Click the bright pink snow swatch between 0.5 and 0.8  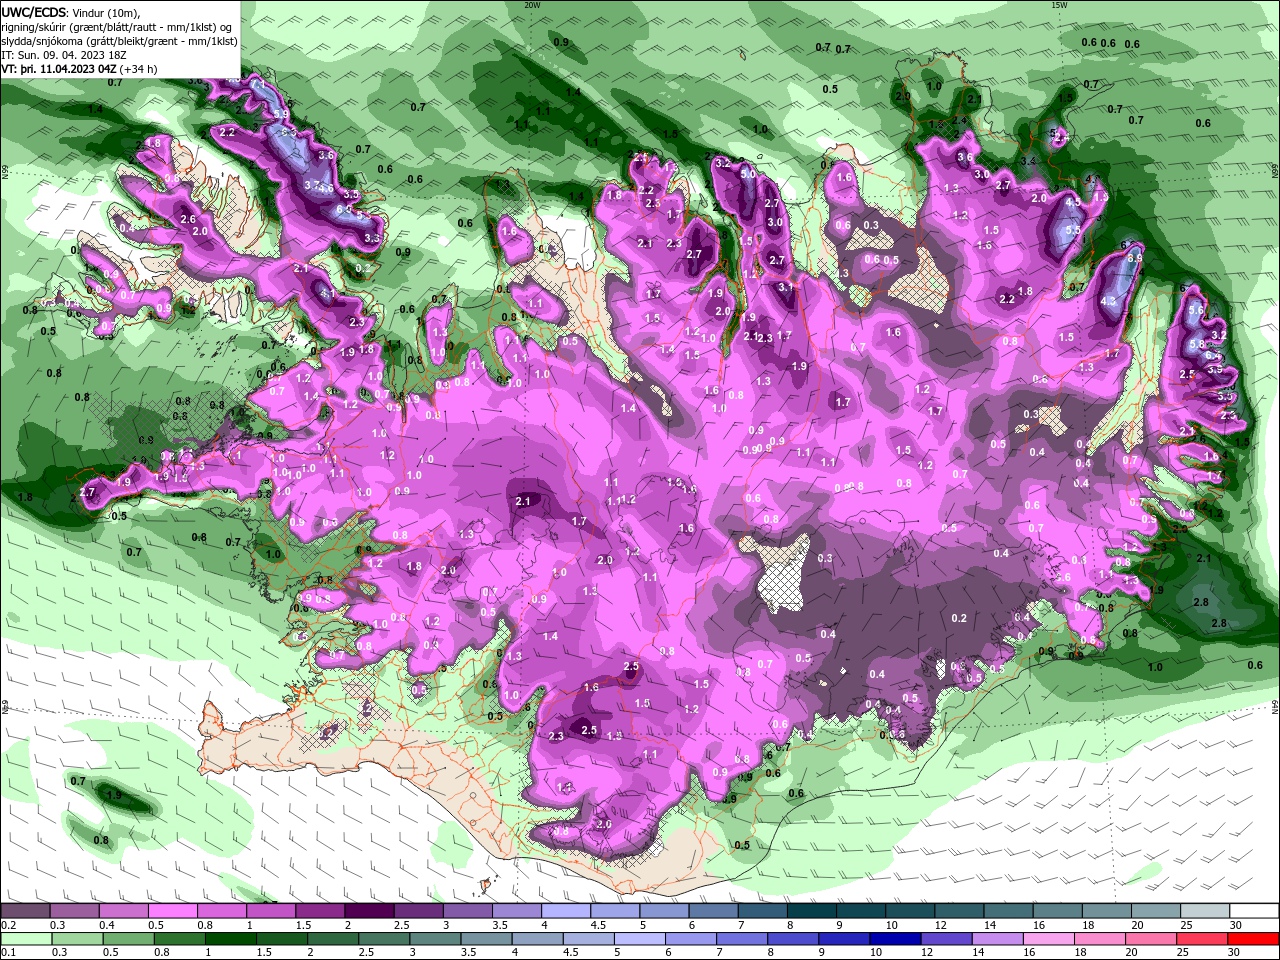[172, 911]
